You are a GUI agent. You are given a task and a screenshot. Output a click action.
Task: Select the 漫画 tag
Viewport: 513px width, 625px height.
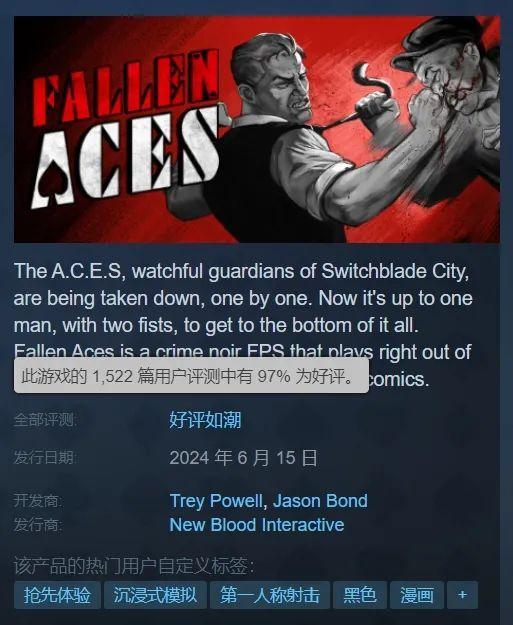417,595
